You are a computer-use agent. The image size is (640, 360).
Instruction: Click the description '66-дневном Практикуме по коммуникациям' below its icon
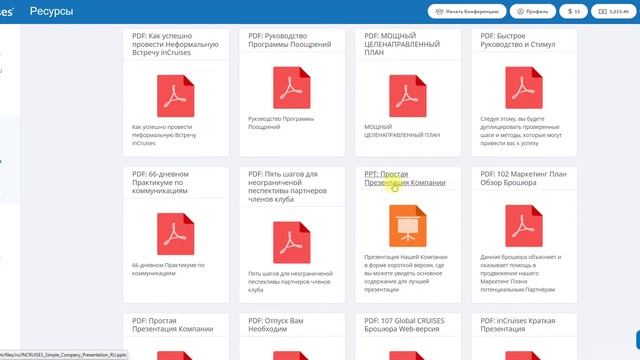pyautogui.click(x=168, y=269)
